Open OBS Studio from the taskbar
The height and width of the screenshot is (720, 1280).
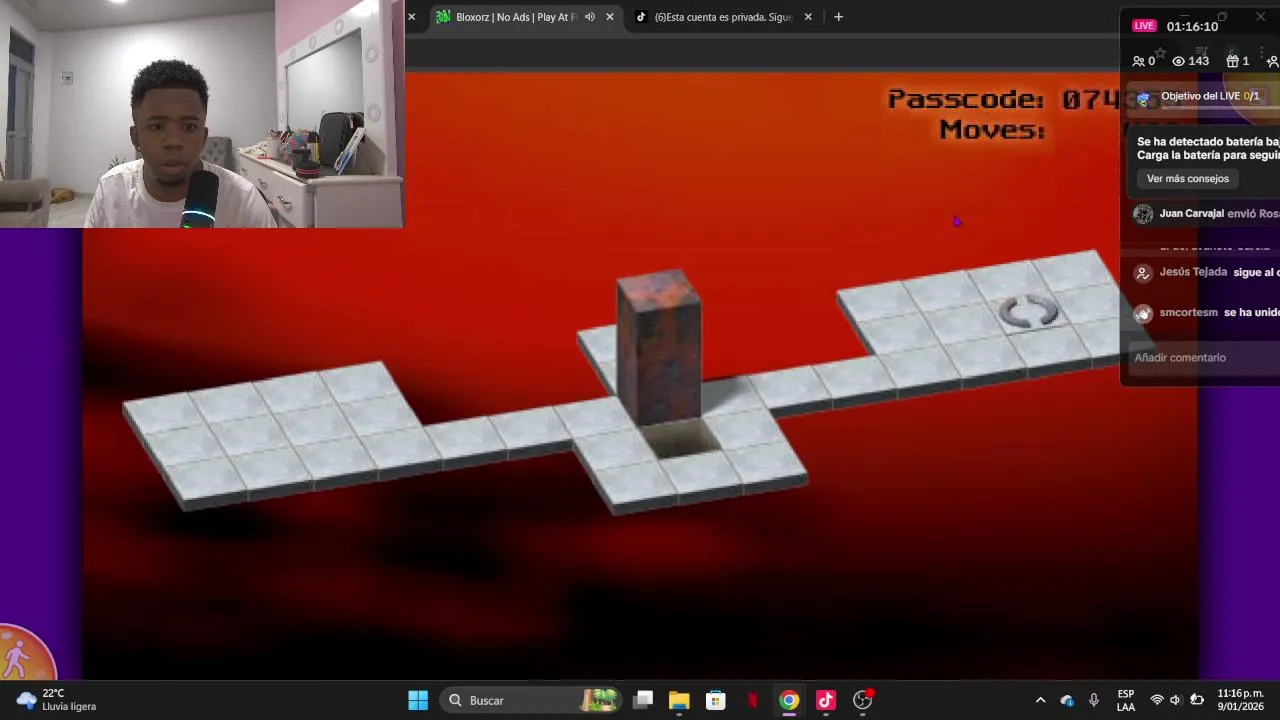(x=863, y=700)
